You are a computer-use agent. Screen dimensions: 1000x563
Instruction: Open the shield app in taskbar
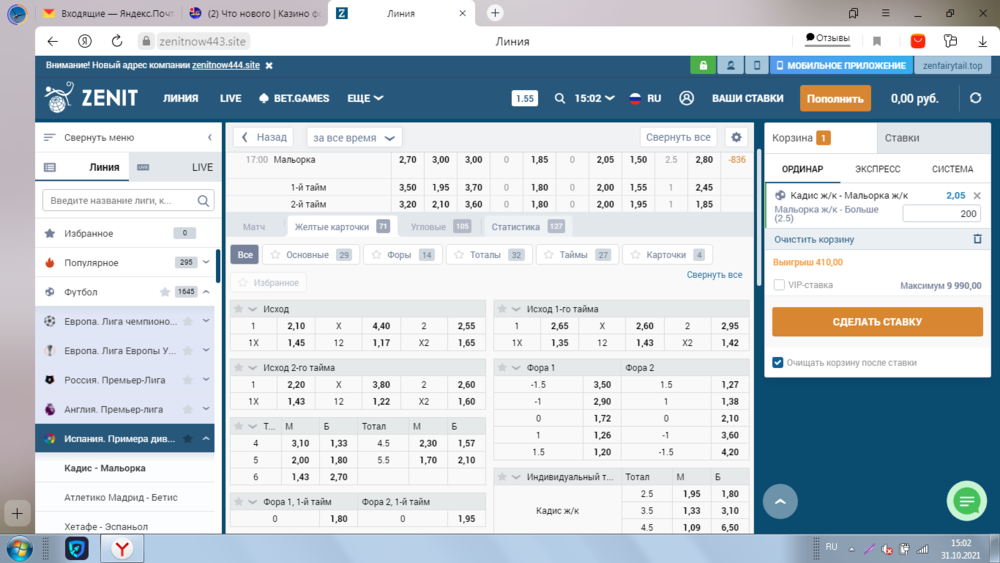point(77,548)
